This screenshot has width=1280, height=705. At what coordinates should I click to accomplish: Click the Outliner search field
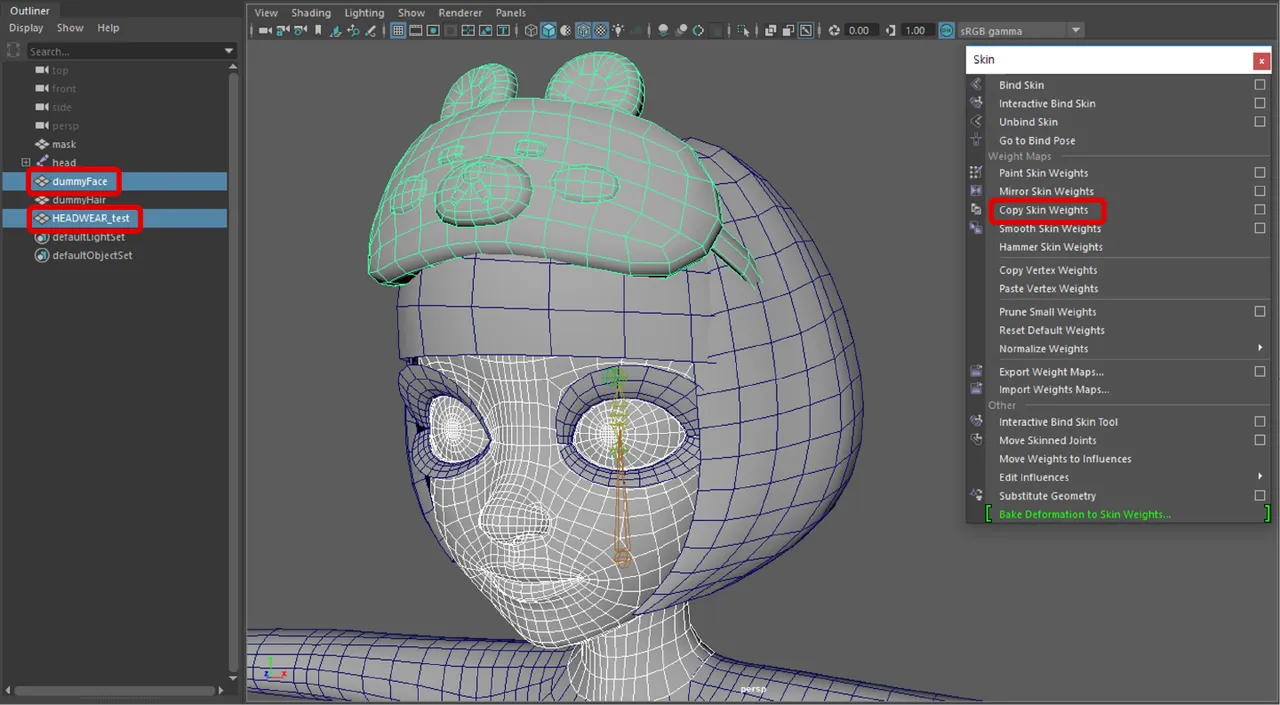(115, 50)
